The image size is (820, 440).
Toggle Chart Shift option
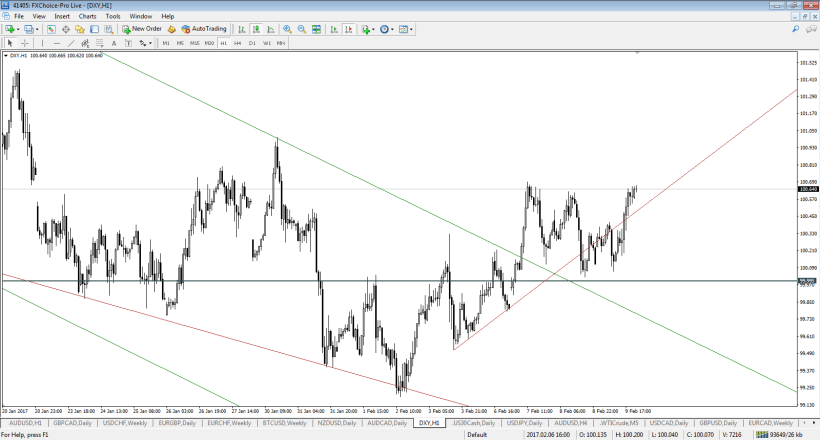[x=348, y=29]
